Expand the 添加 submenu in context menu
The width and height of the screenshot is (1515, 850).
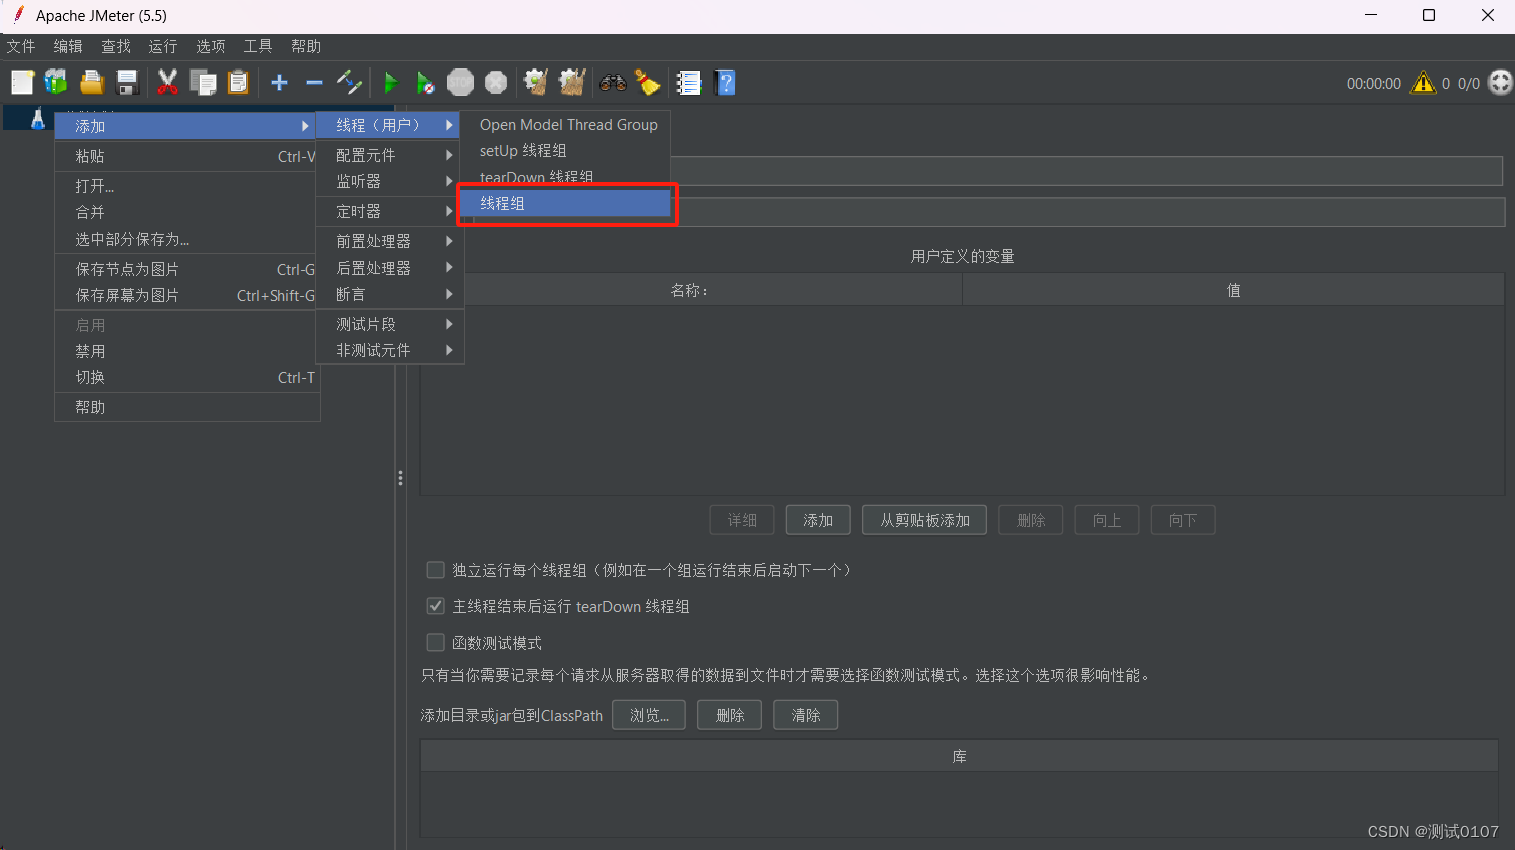pos(186,126)
